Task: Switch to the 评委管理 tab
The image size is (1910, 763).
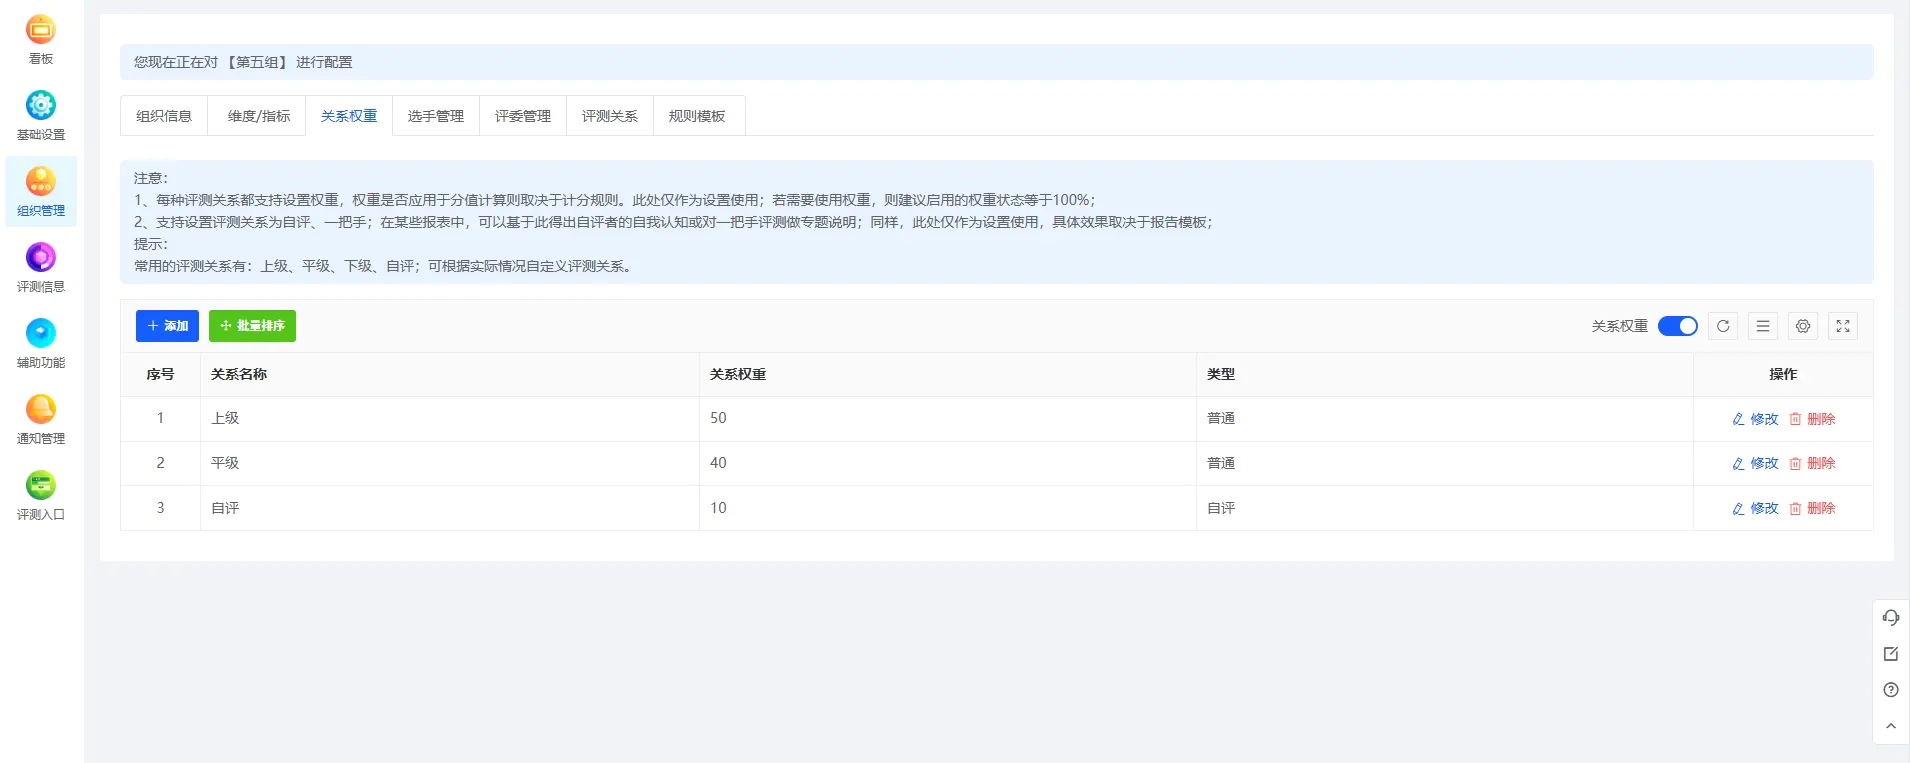Action: pos(523,116)
